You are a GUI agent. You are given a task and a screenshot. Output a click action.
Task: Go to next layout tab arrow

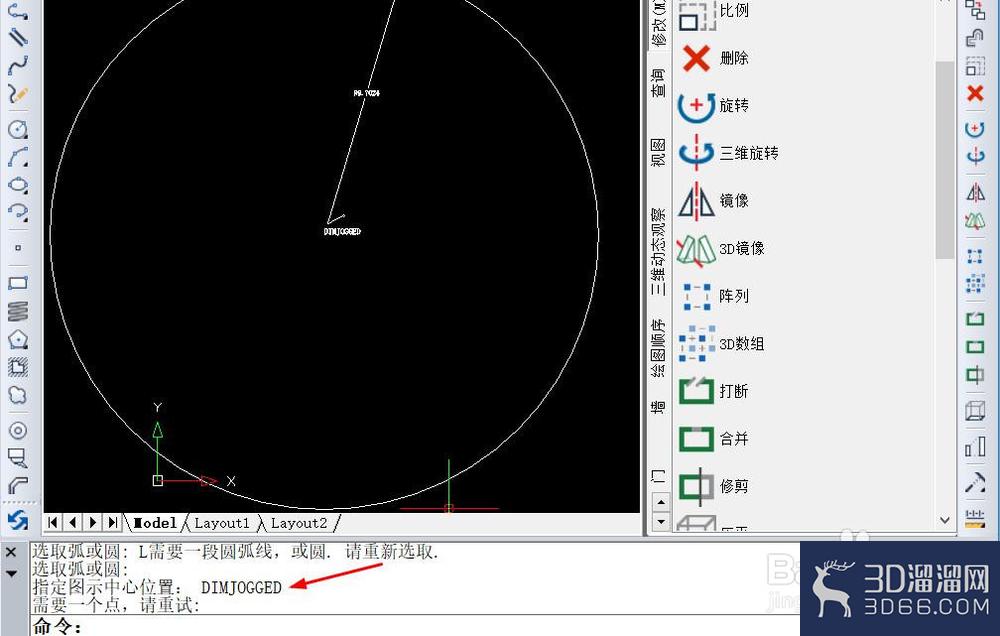coord(93,522)
